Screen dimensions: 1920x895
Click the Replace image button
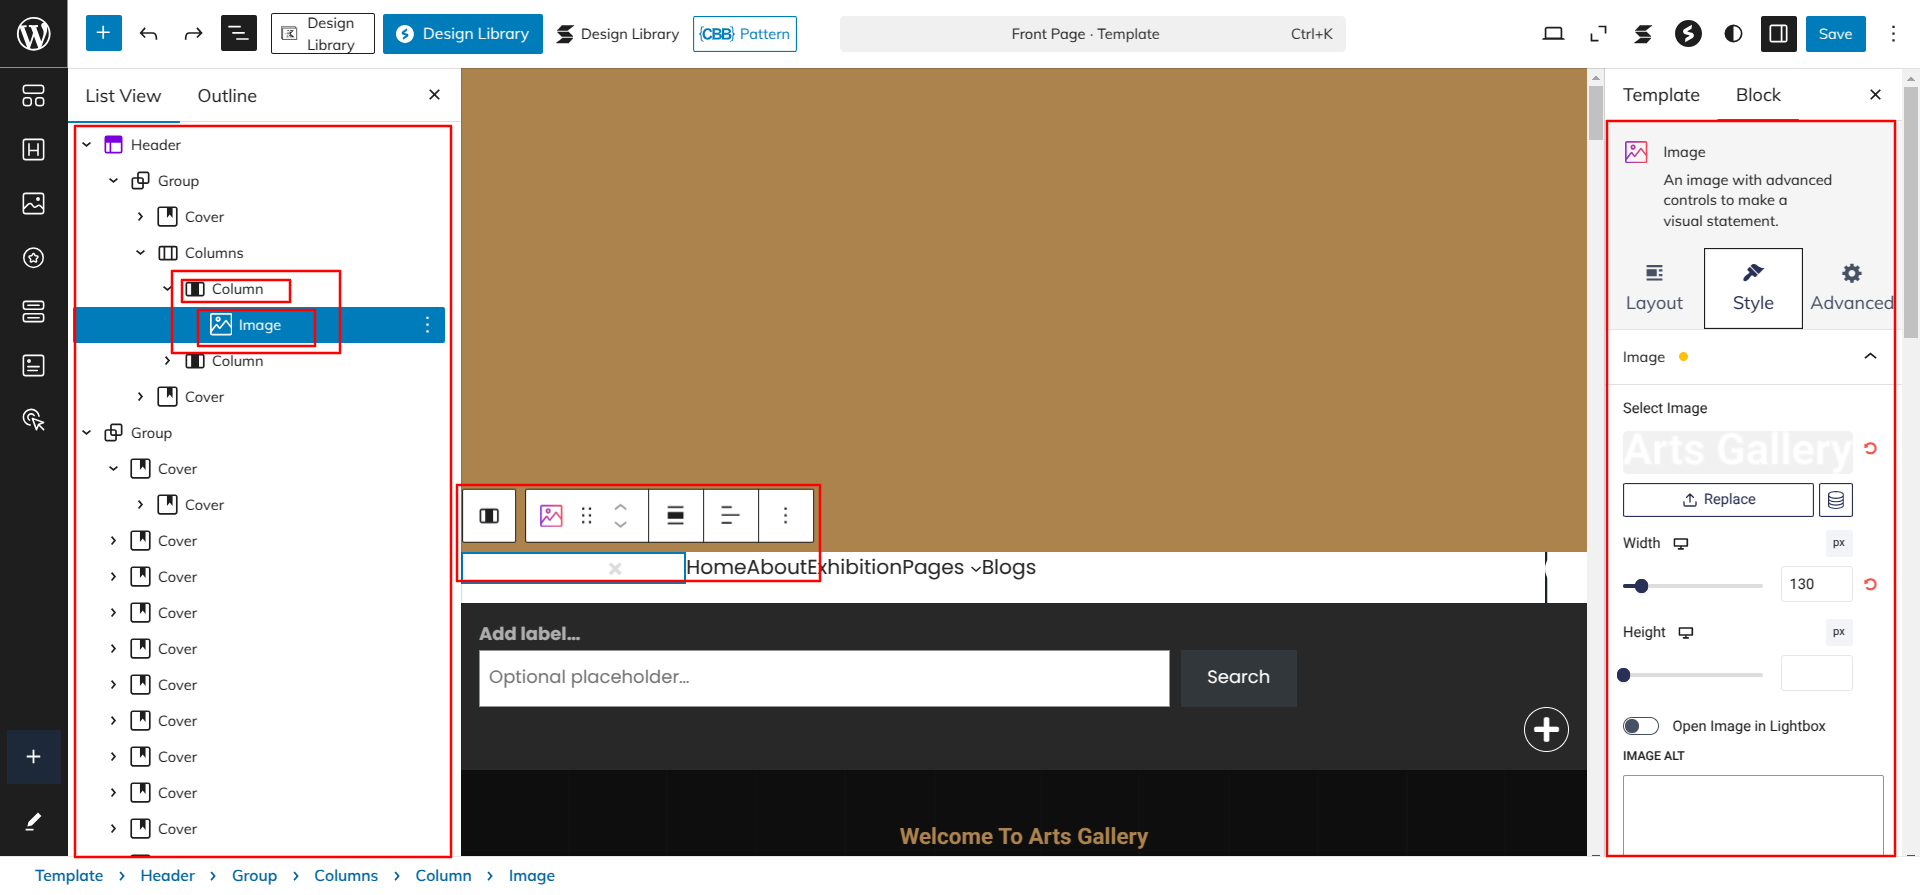point(1717,500)
